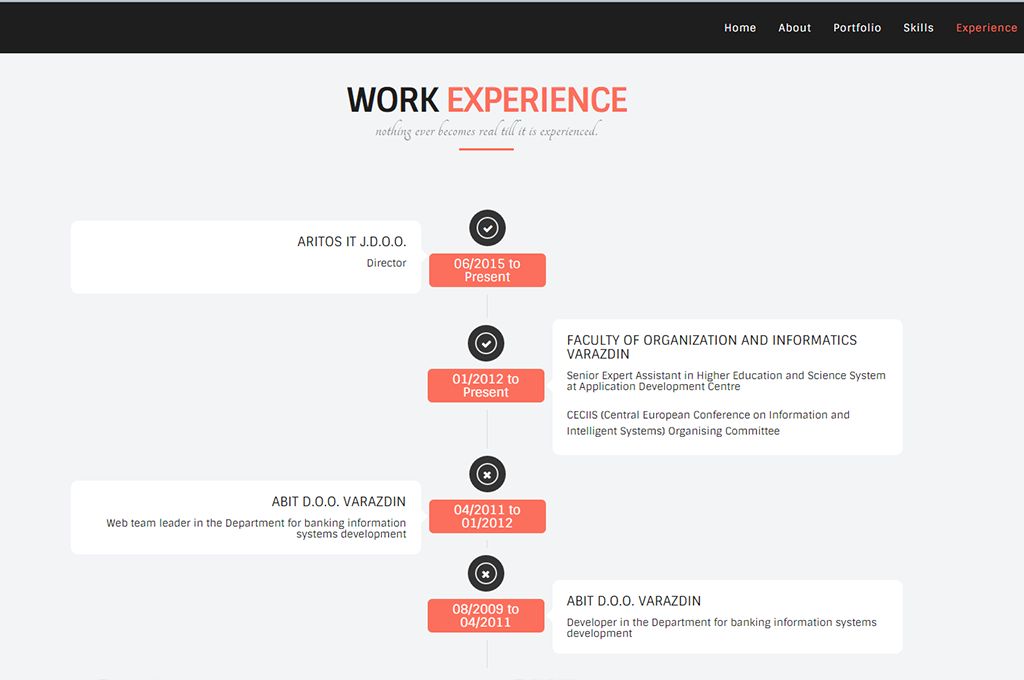1024x680 pixels.
Task: Click the ABIT D.O.O. Varazdin web team leader card
Action: (x=245, y=518)
